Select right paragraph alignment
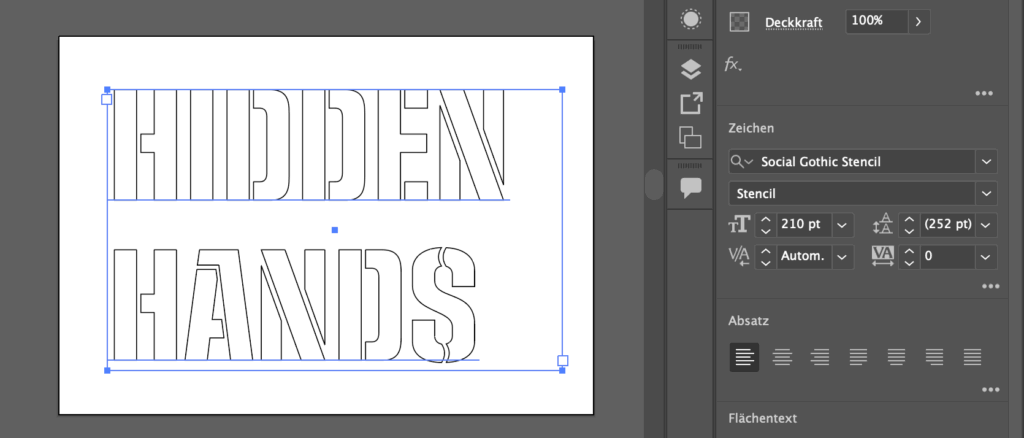This screenshot has width=1024, height=438. click(x=820, y=356)
